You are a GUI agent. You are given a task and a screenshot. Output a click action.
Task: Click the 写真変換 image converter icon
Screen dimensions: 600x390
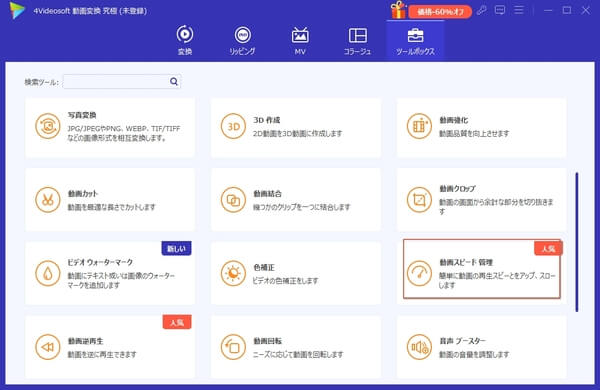[48, 126]
